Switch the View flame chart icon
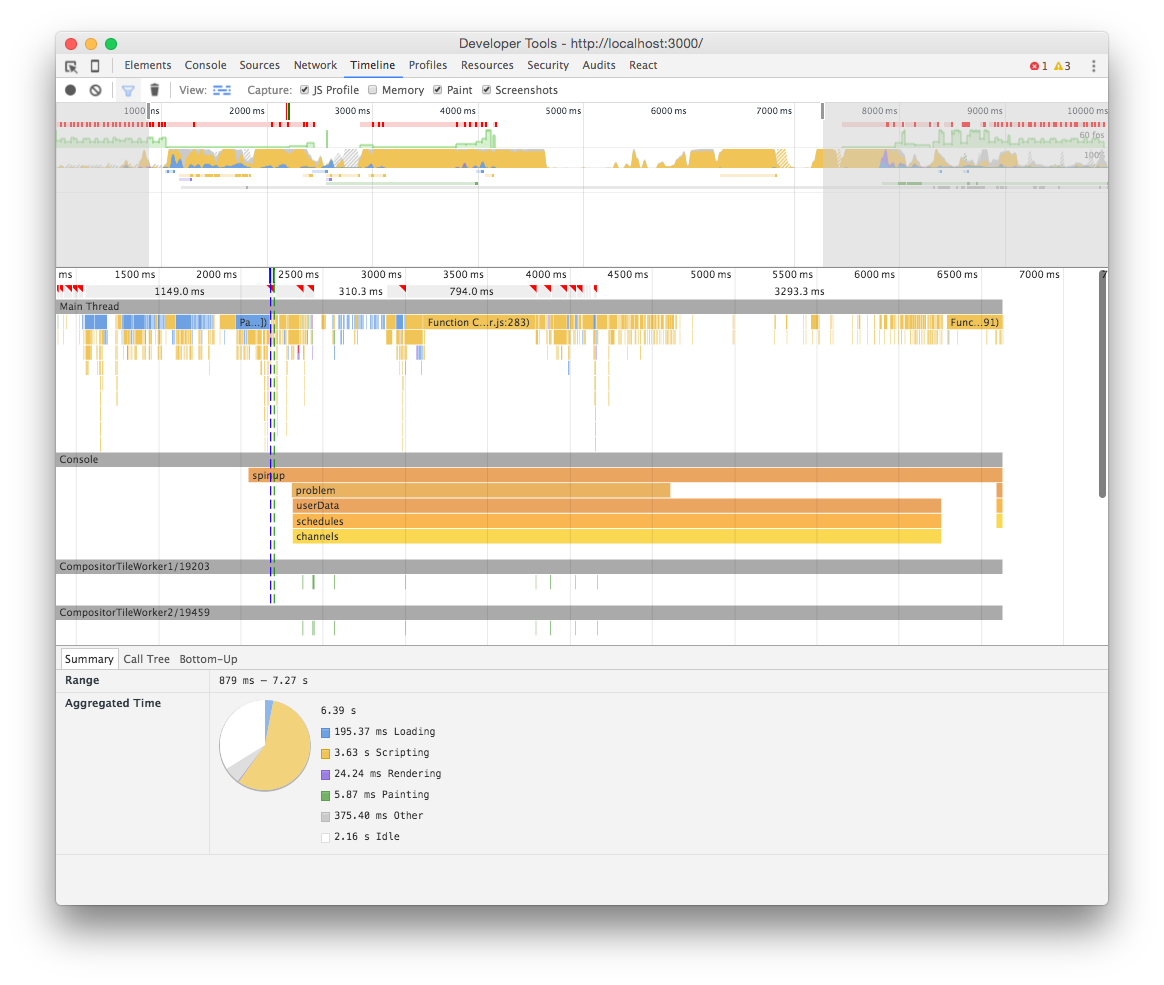 (x=222, y=90)
